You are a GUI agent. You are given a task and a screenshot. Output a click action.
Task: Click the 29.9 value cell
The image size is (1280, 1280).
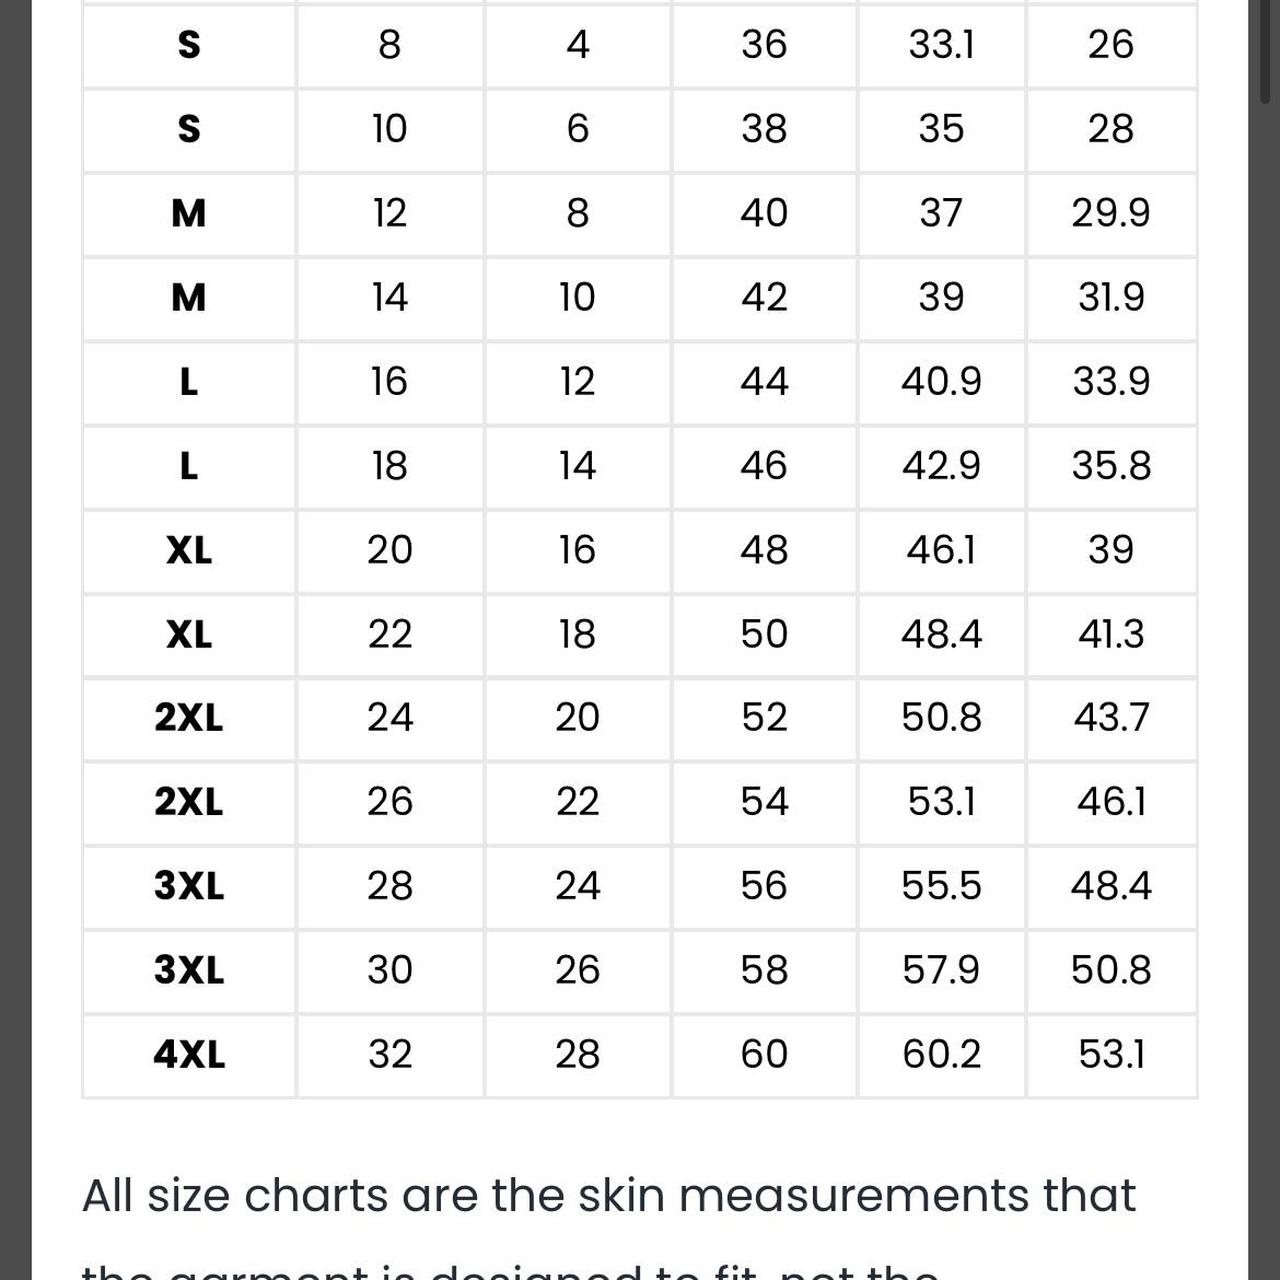coord(1110,213)
